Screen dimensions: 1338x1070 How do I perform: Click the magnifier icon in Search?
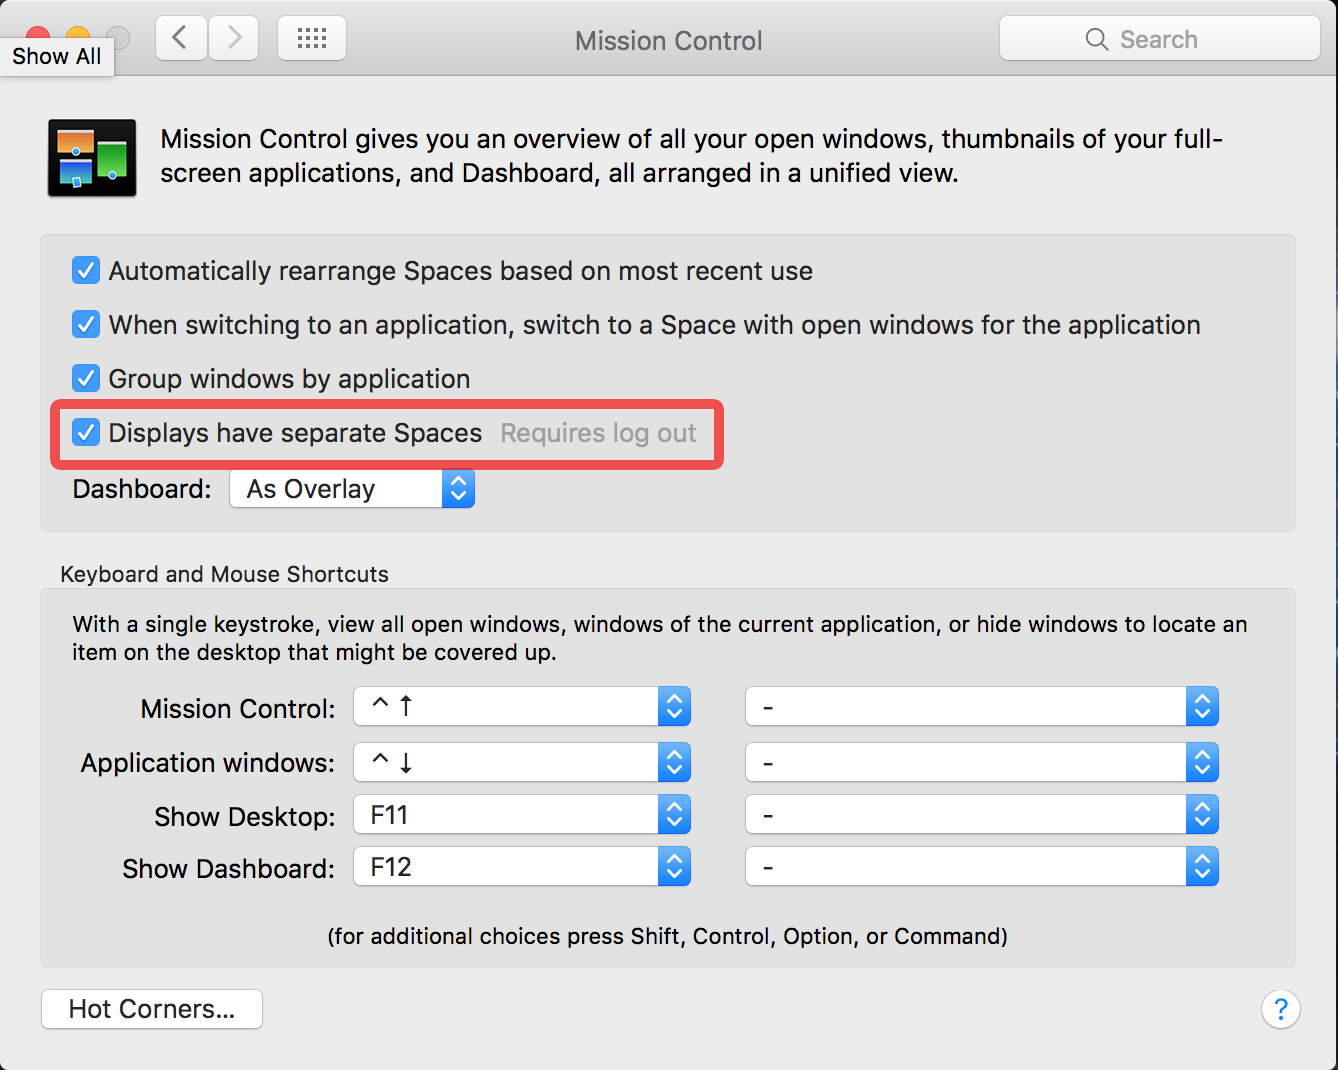tap(1097, 40)
